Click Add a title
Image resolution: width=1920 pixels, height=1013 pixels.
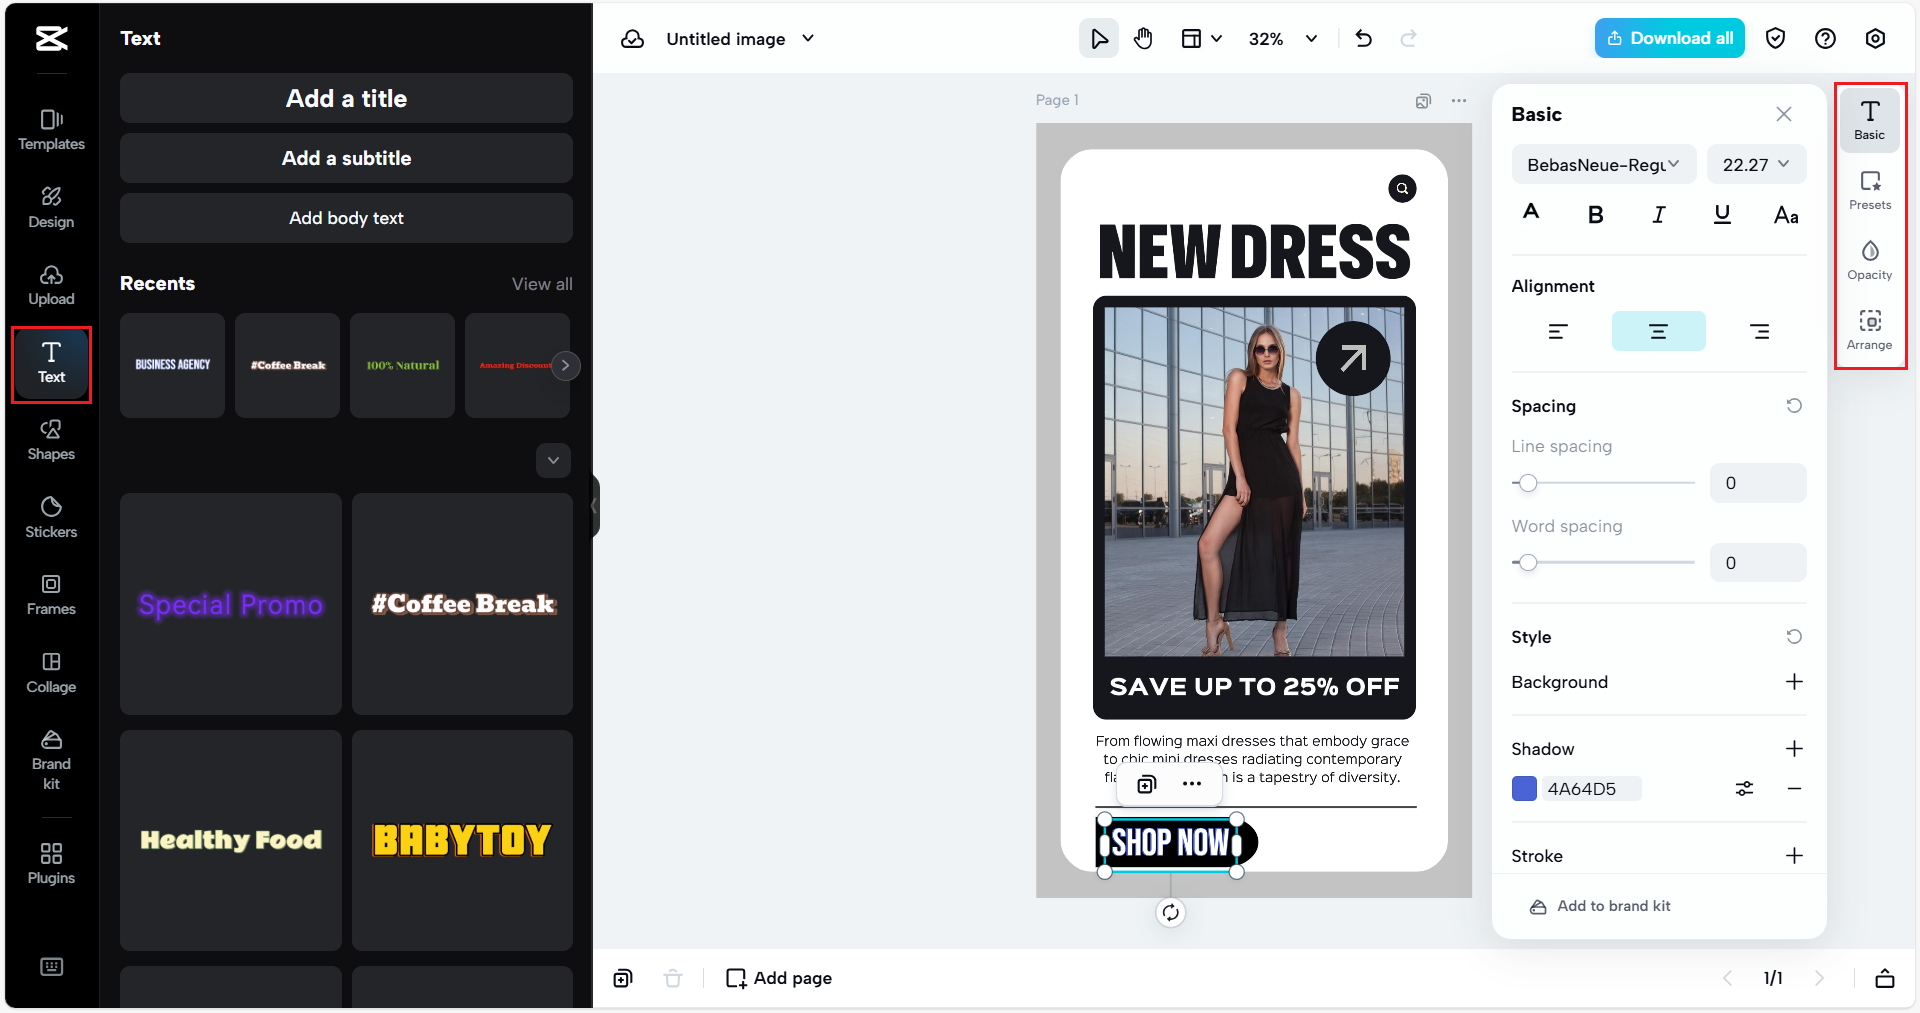pos(345,98)
